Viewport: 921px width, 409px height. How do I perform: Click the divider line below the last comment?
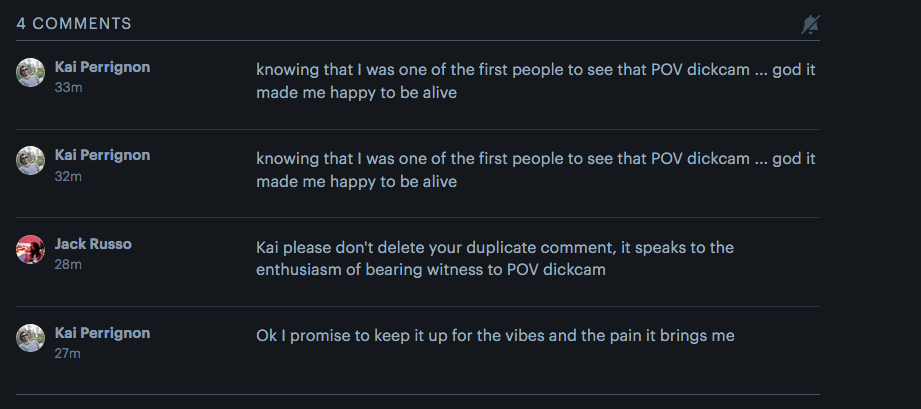pyautogui.click(x=418, y=395)
